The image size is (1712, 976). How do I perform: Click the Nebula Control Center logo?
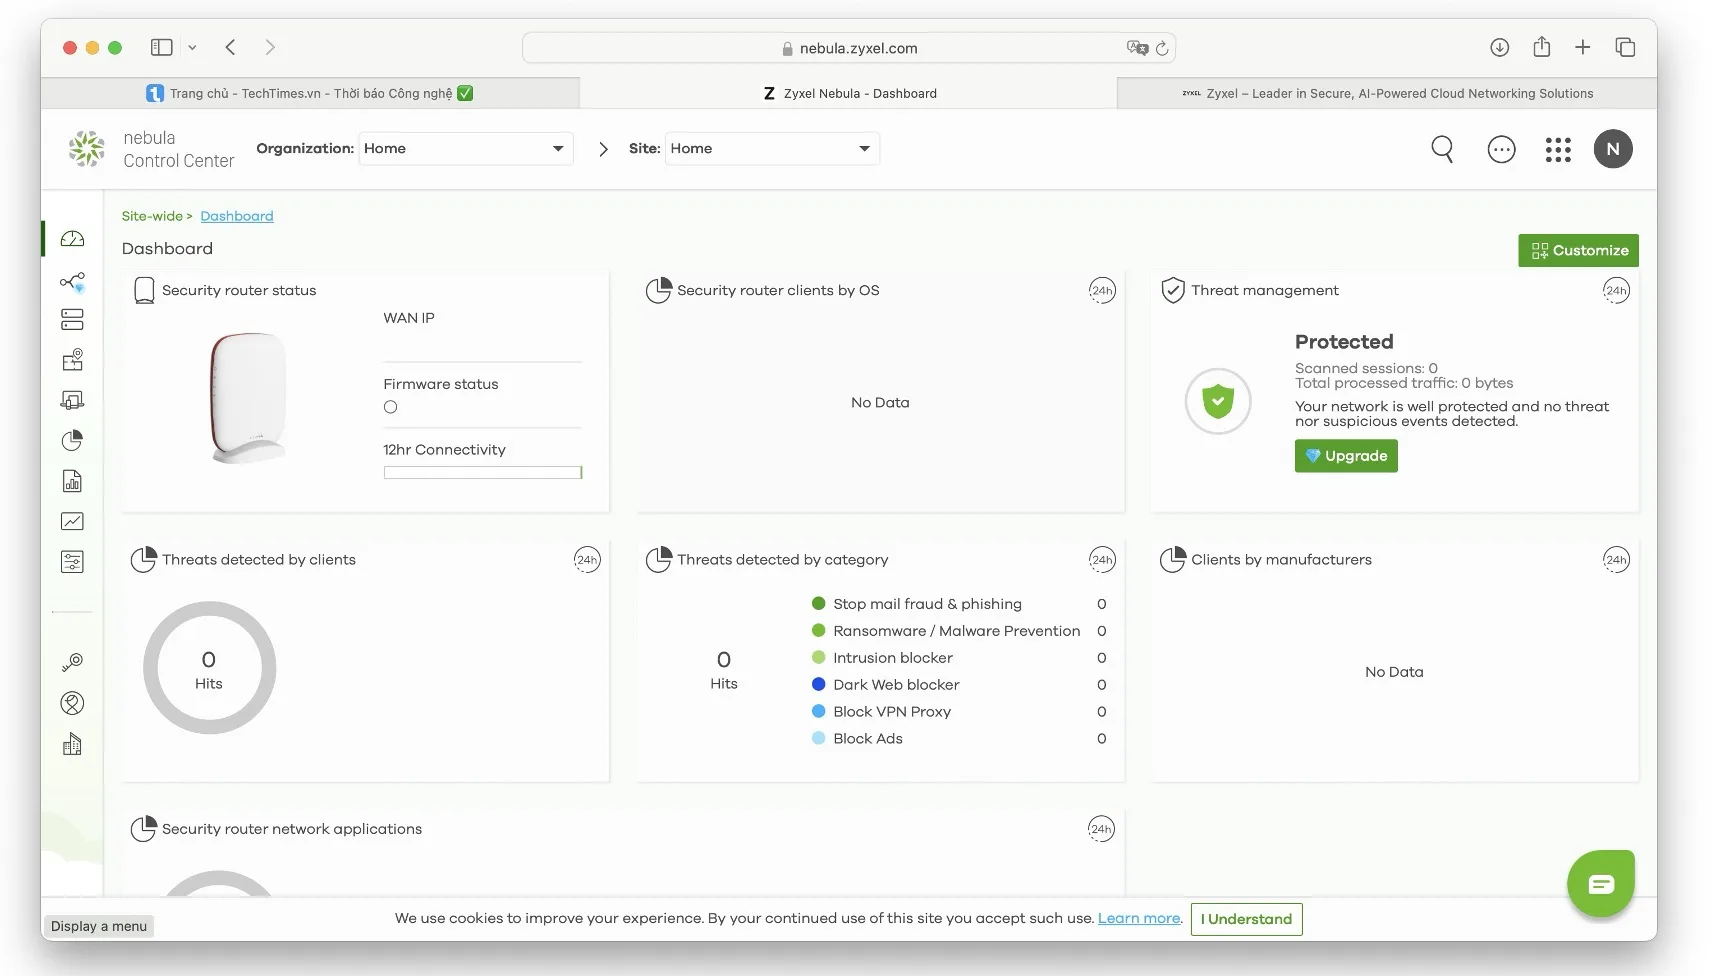point(151,149)
